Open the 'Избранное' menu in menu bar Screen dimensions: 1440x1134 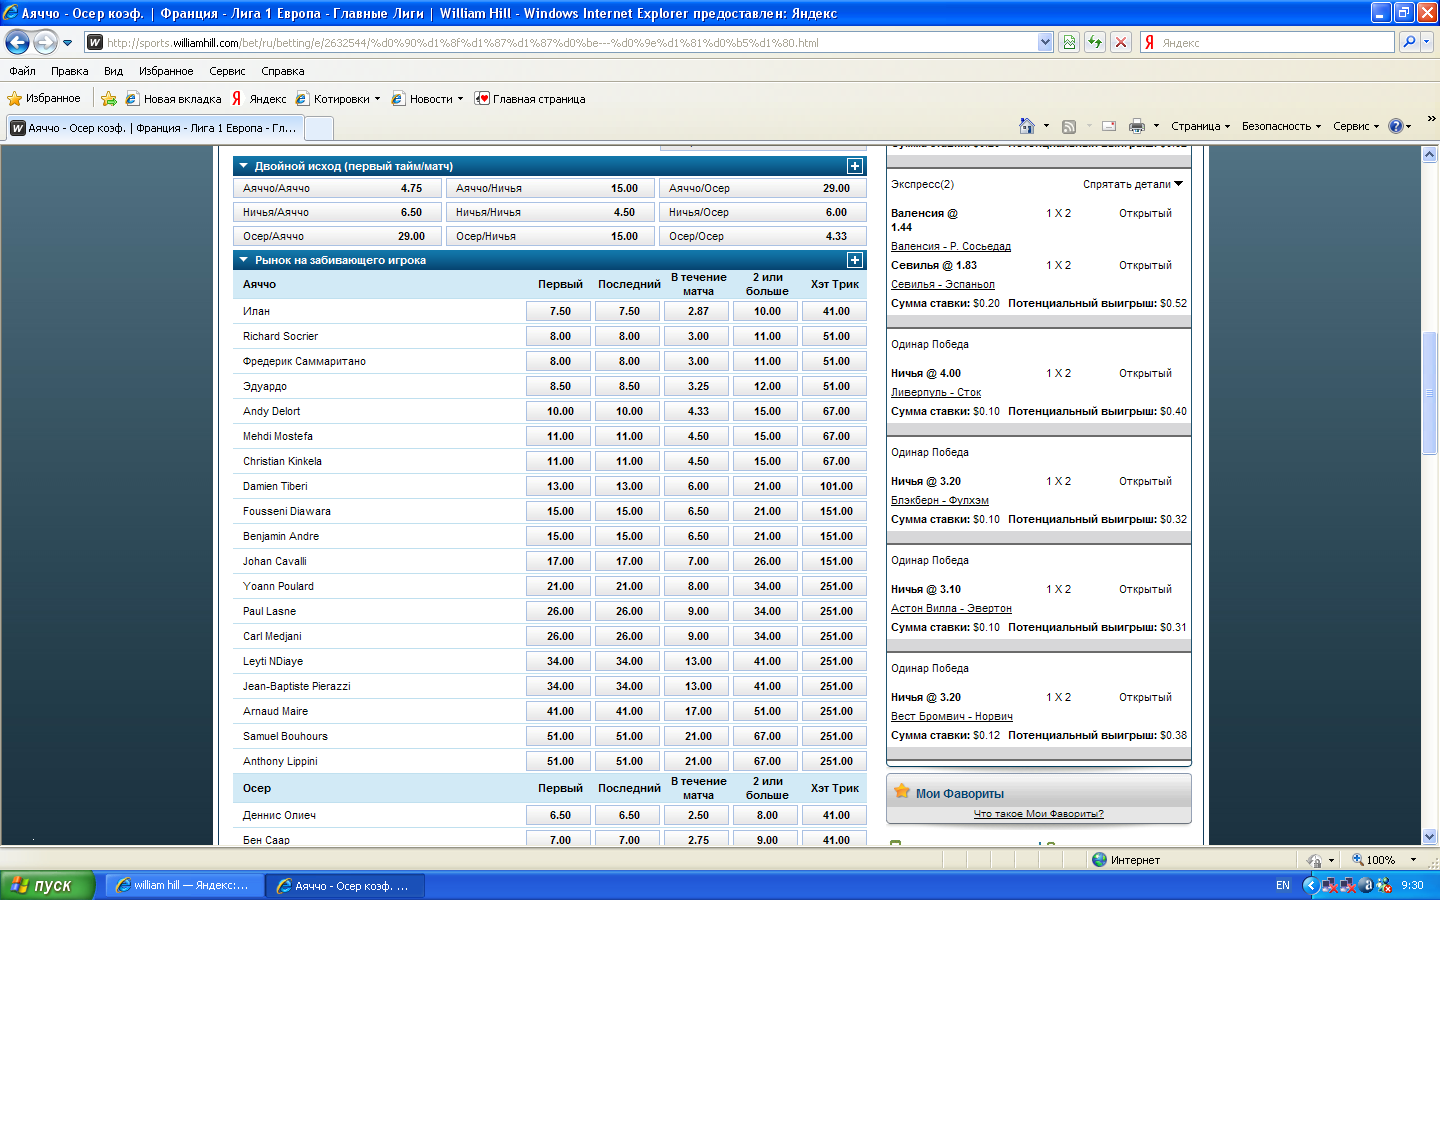[166, 71]
